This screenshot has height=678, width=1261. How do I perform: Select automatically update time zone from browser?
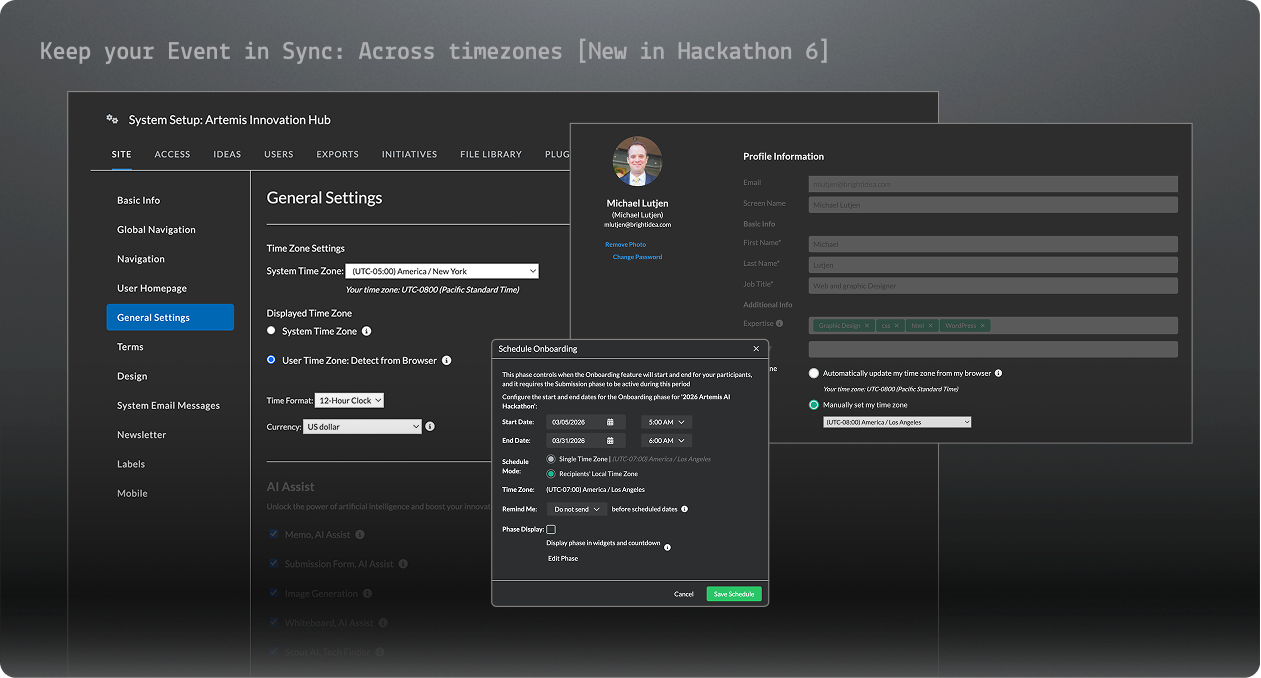click(814, 373)
